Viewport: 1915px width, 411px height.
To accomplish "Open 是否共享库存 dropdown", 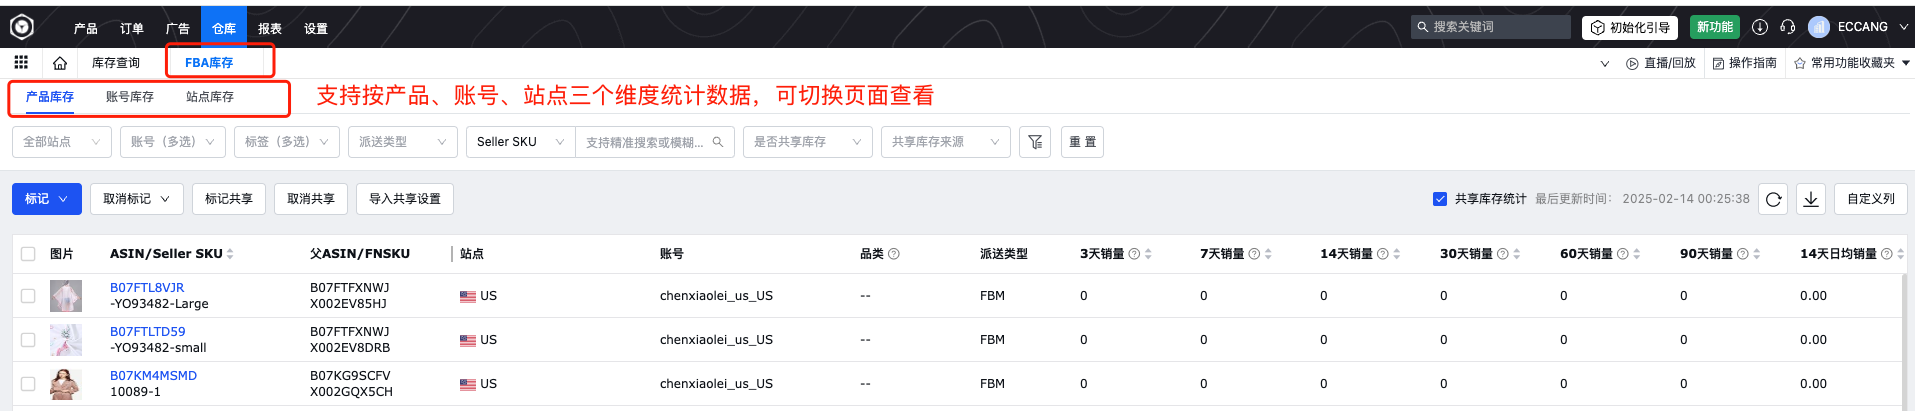I will click(808, 142).
